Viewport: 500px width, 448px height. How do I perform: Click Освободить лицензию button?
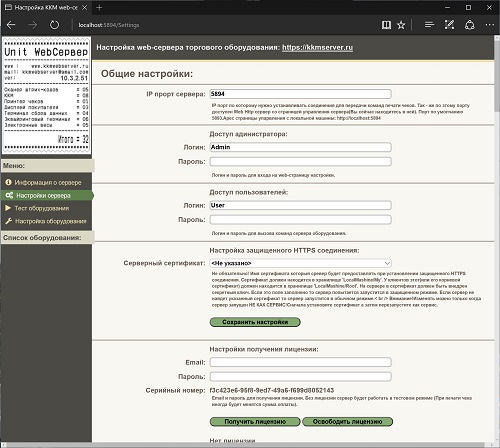pos(347,421)
